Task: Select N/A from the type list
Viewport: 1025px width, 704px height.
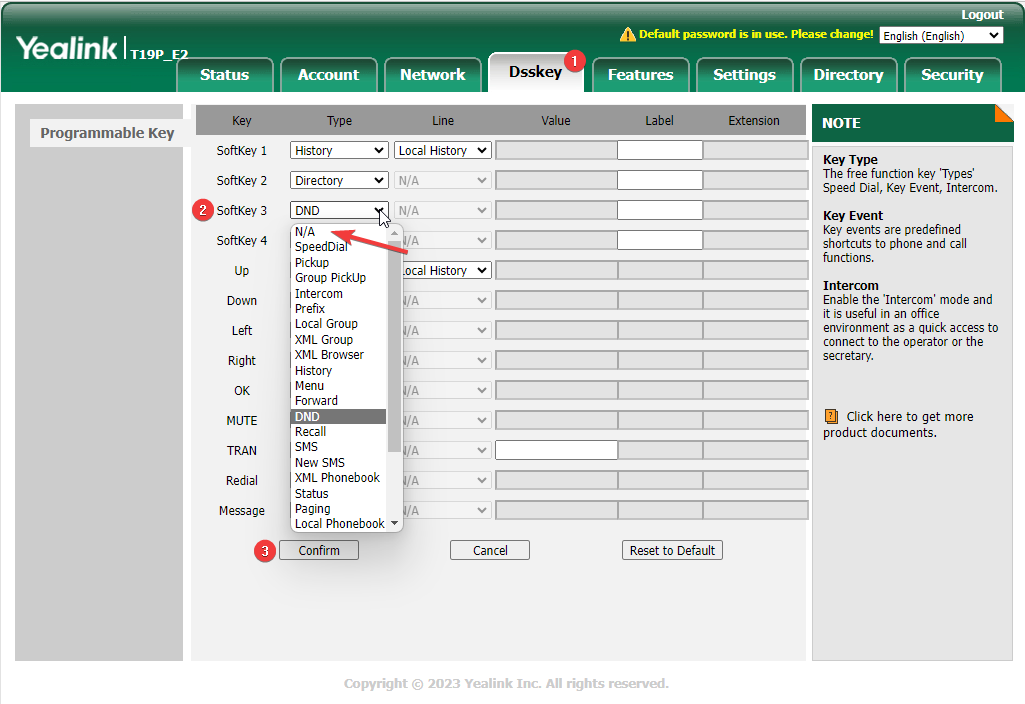Action: tap(305, 232)
